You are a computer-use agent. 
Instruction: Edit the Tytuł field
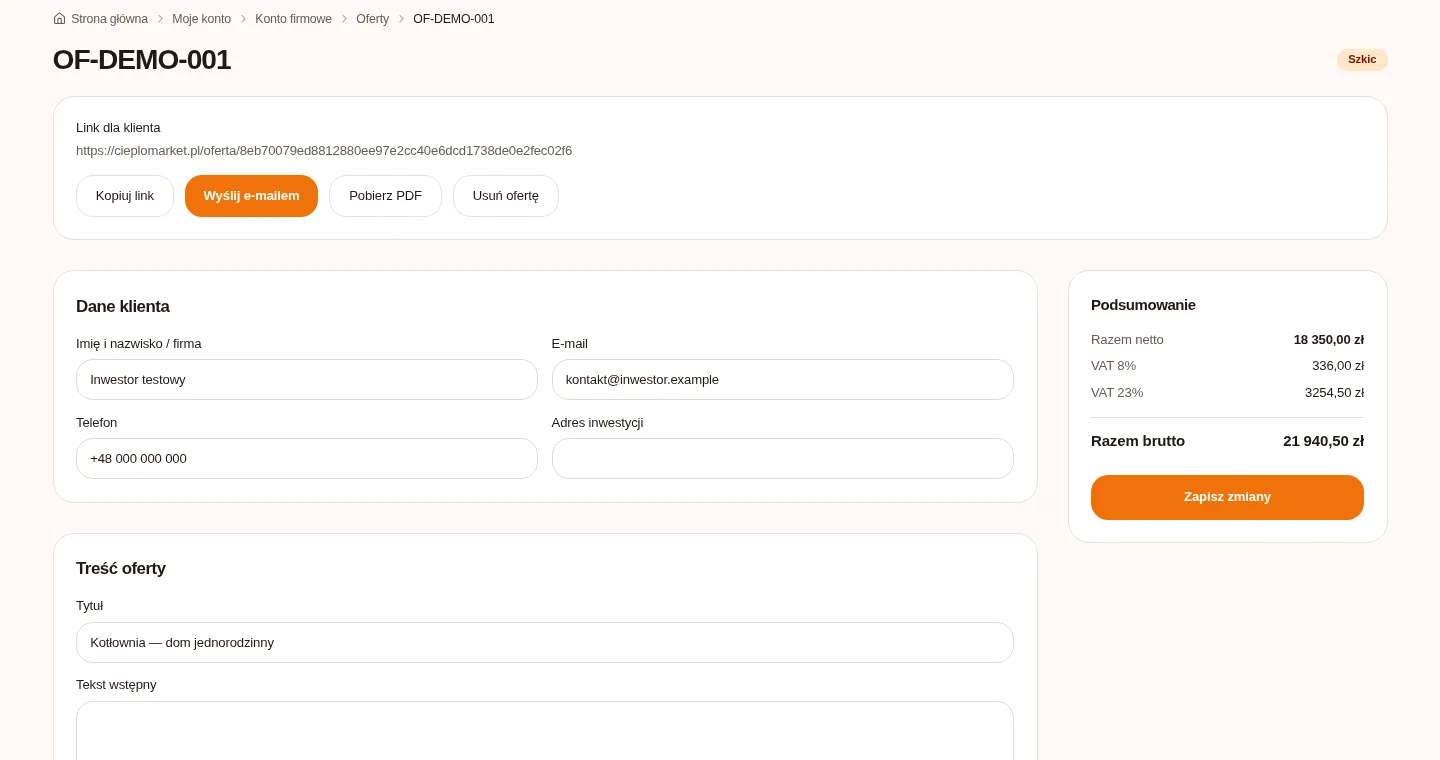pos(545,643)
